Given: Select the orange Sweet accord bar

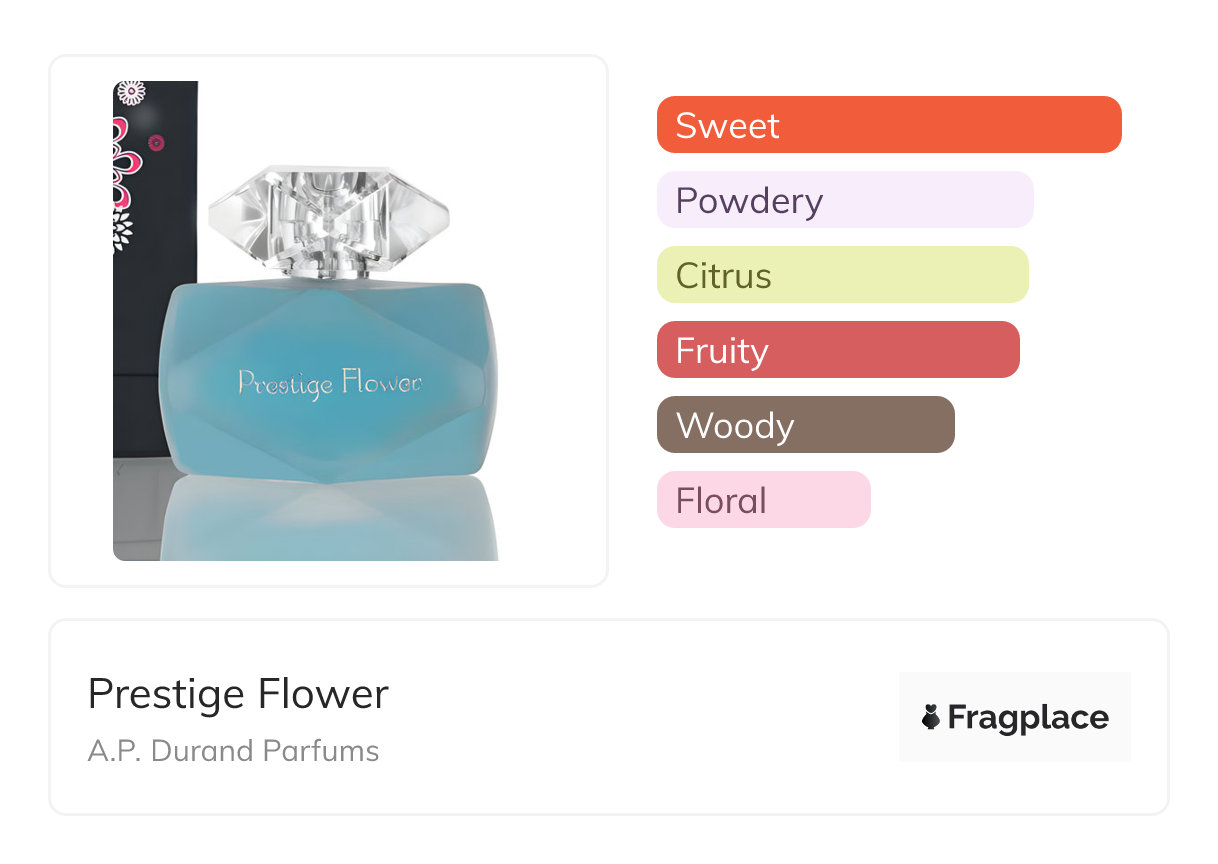Looking at the screenshot, I should click(889, 125).
